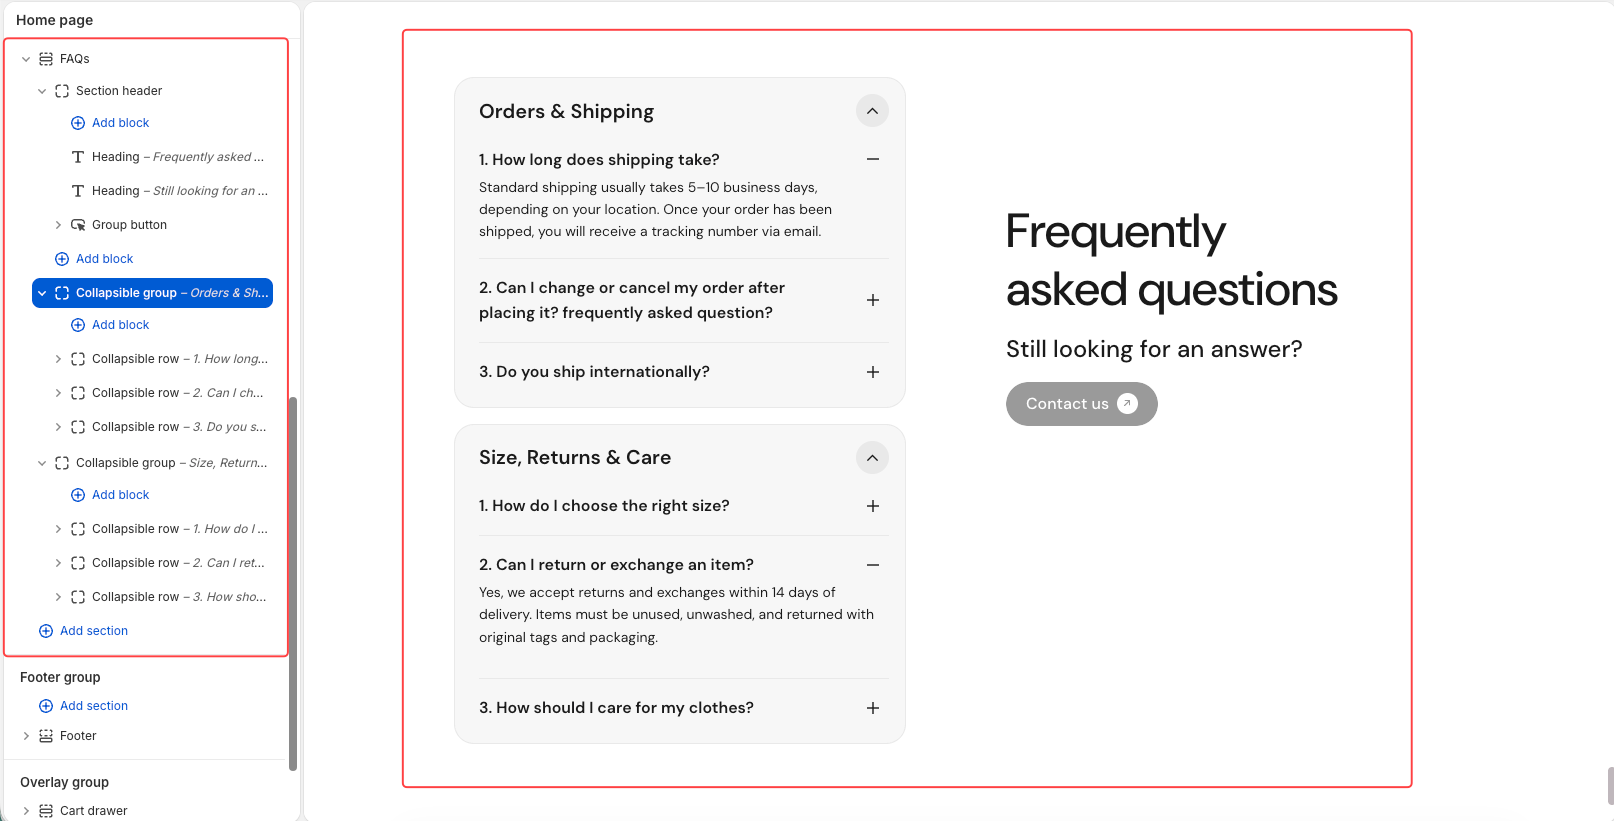Click text icon of Heading Frequently asked

78,157
